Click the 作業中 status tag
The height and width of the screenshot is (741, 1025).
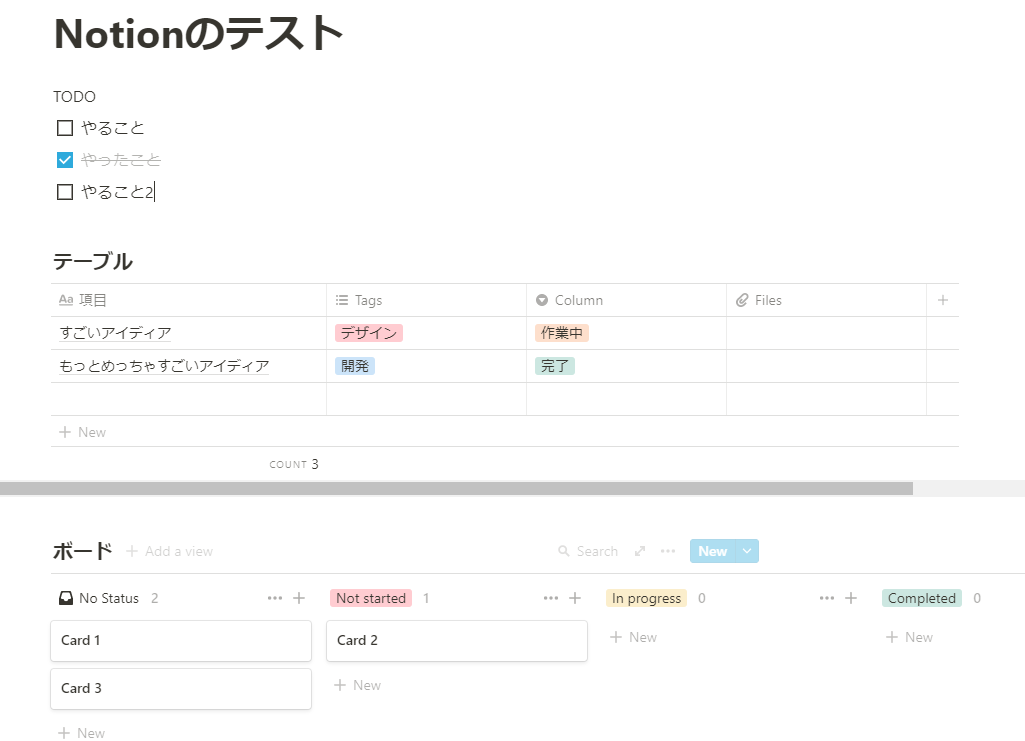[562, 333]
